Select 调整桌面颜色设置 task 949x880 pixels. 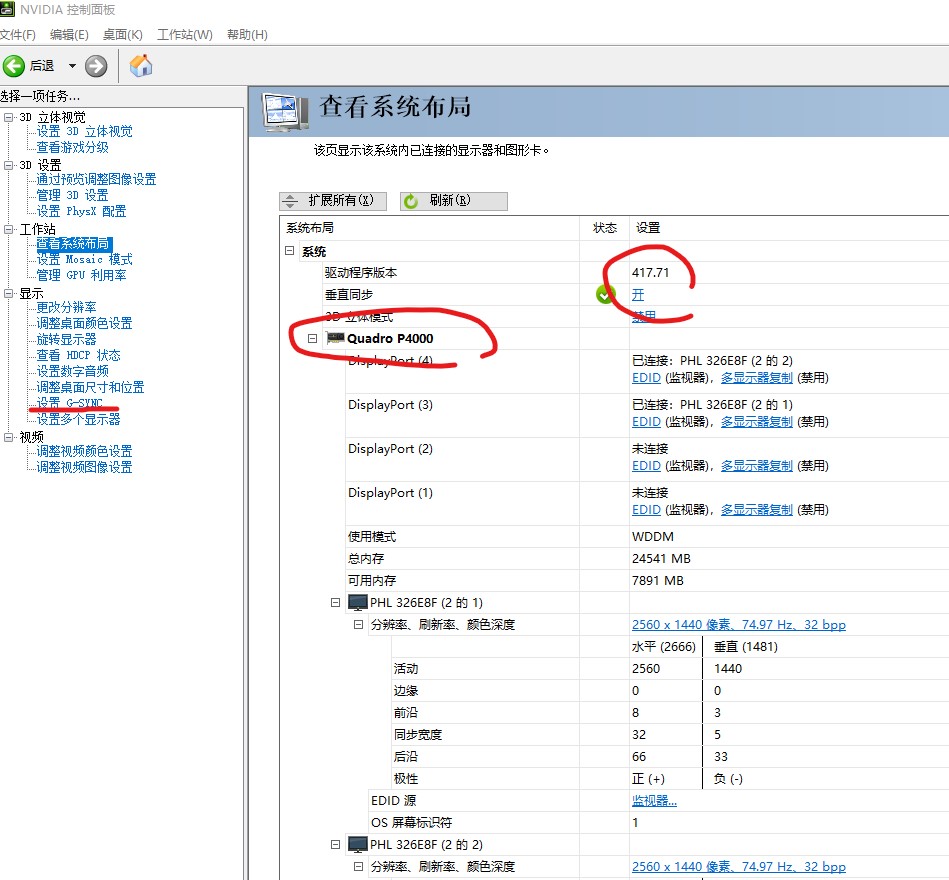click(84, 323)
